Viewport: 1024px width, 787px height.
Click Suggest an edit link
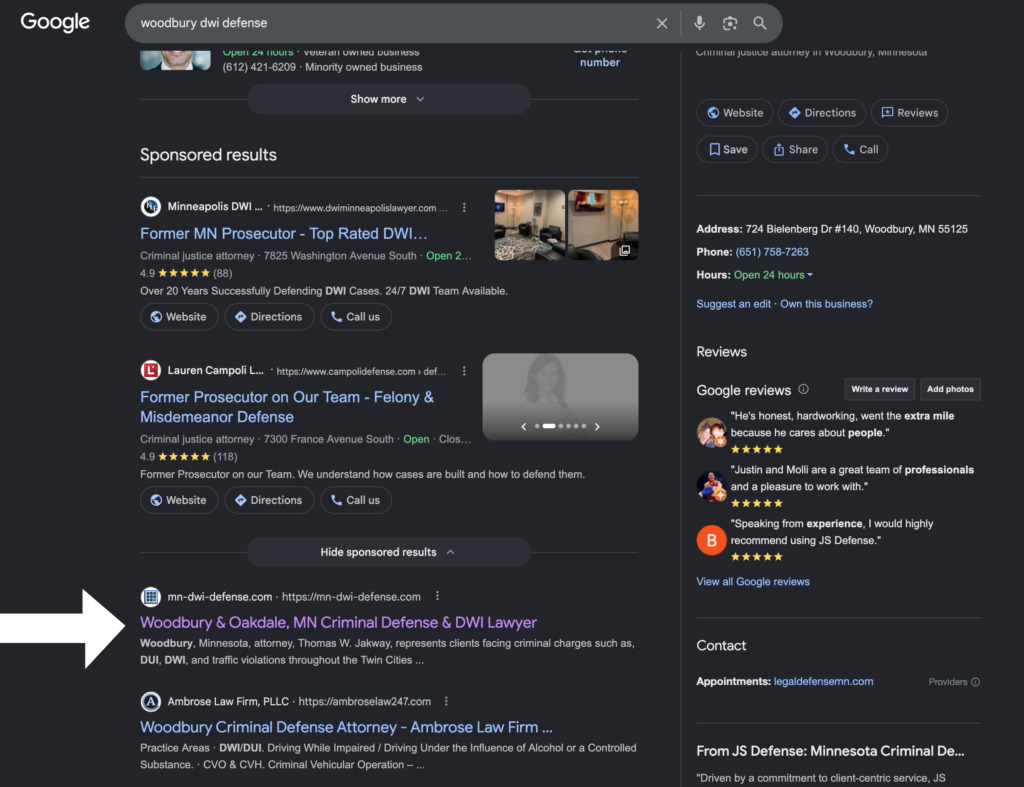pos(733,304)
